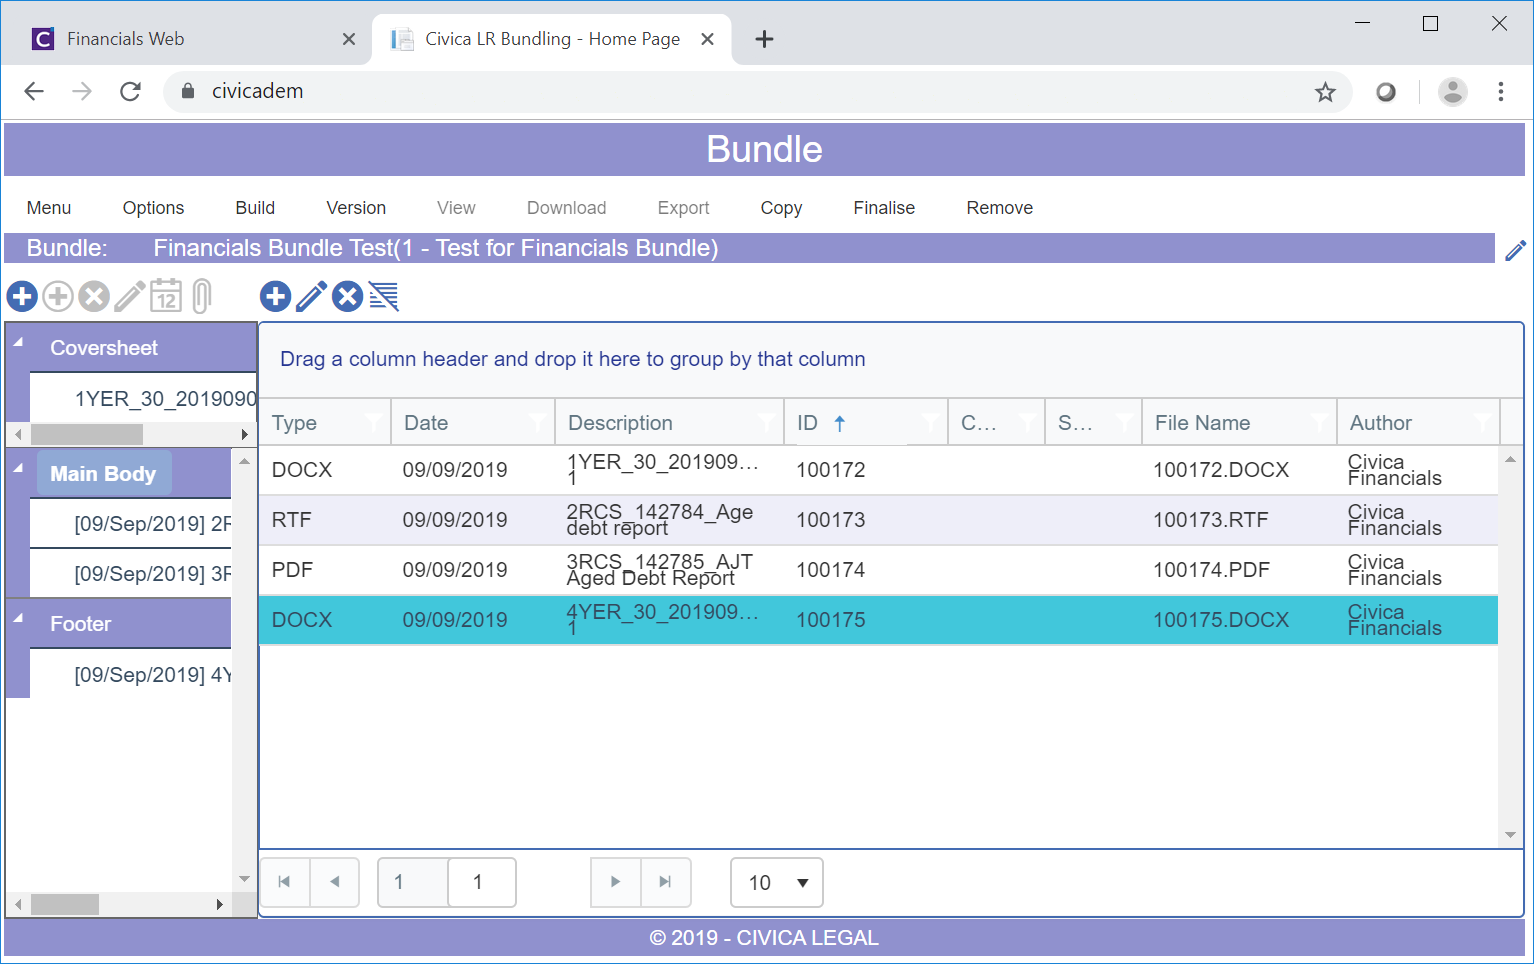Collapse the Coversheet section
The width and height of the screenshot is (1534, 964).
click(x=18, y=342)
